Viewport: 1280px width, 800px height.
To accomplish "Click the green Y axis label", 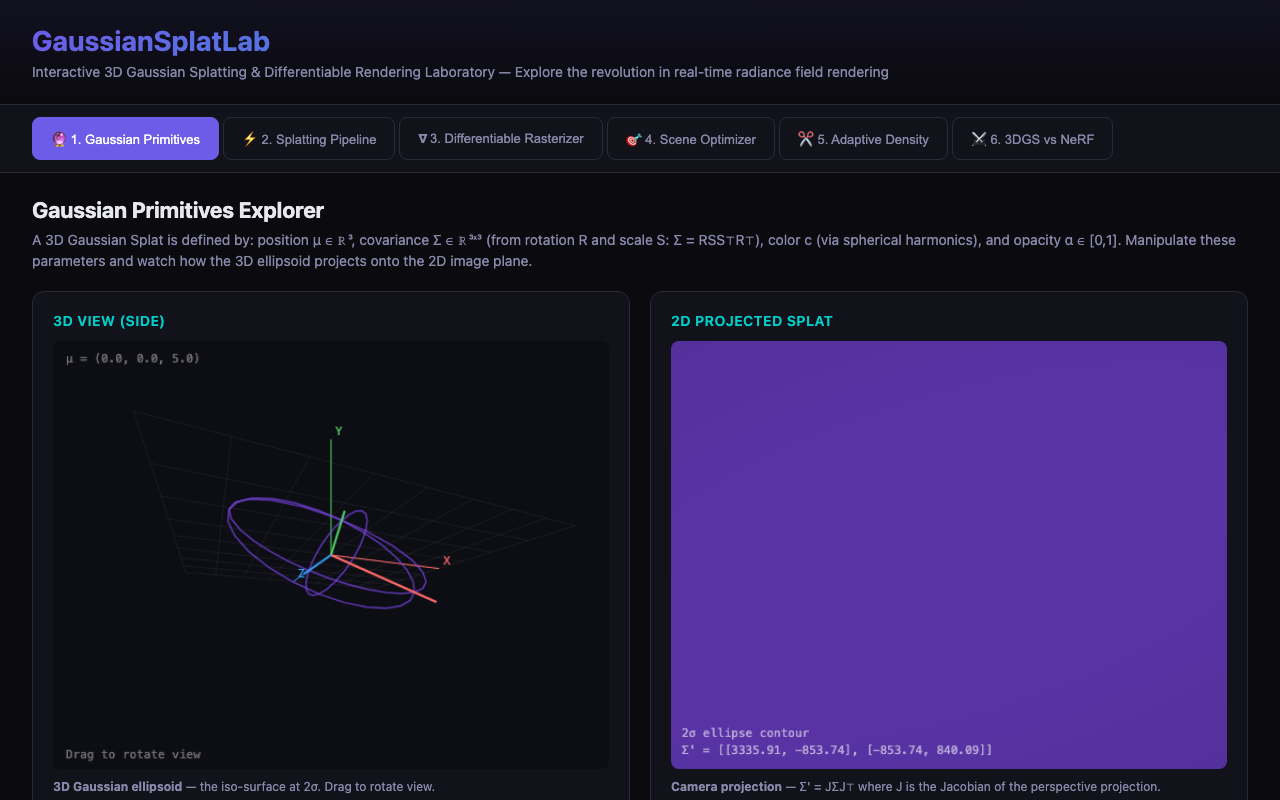I will pos(339,431).
